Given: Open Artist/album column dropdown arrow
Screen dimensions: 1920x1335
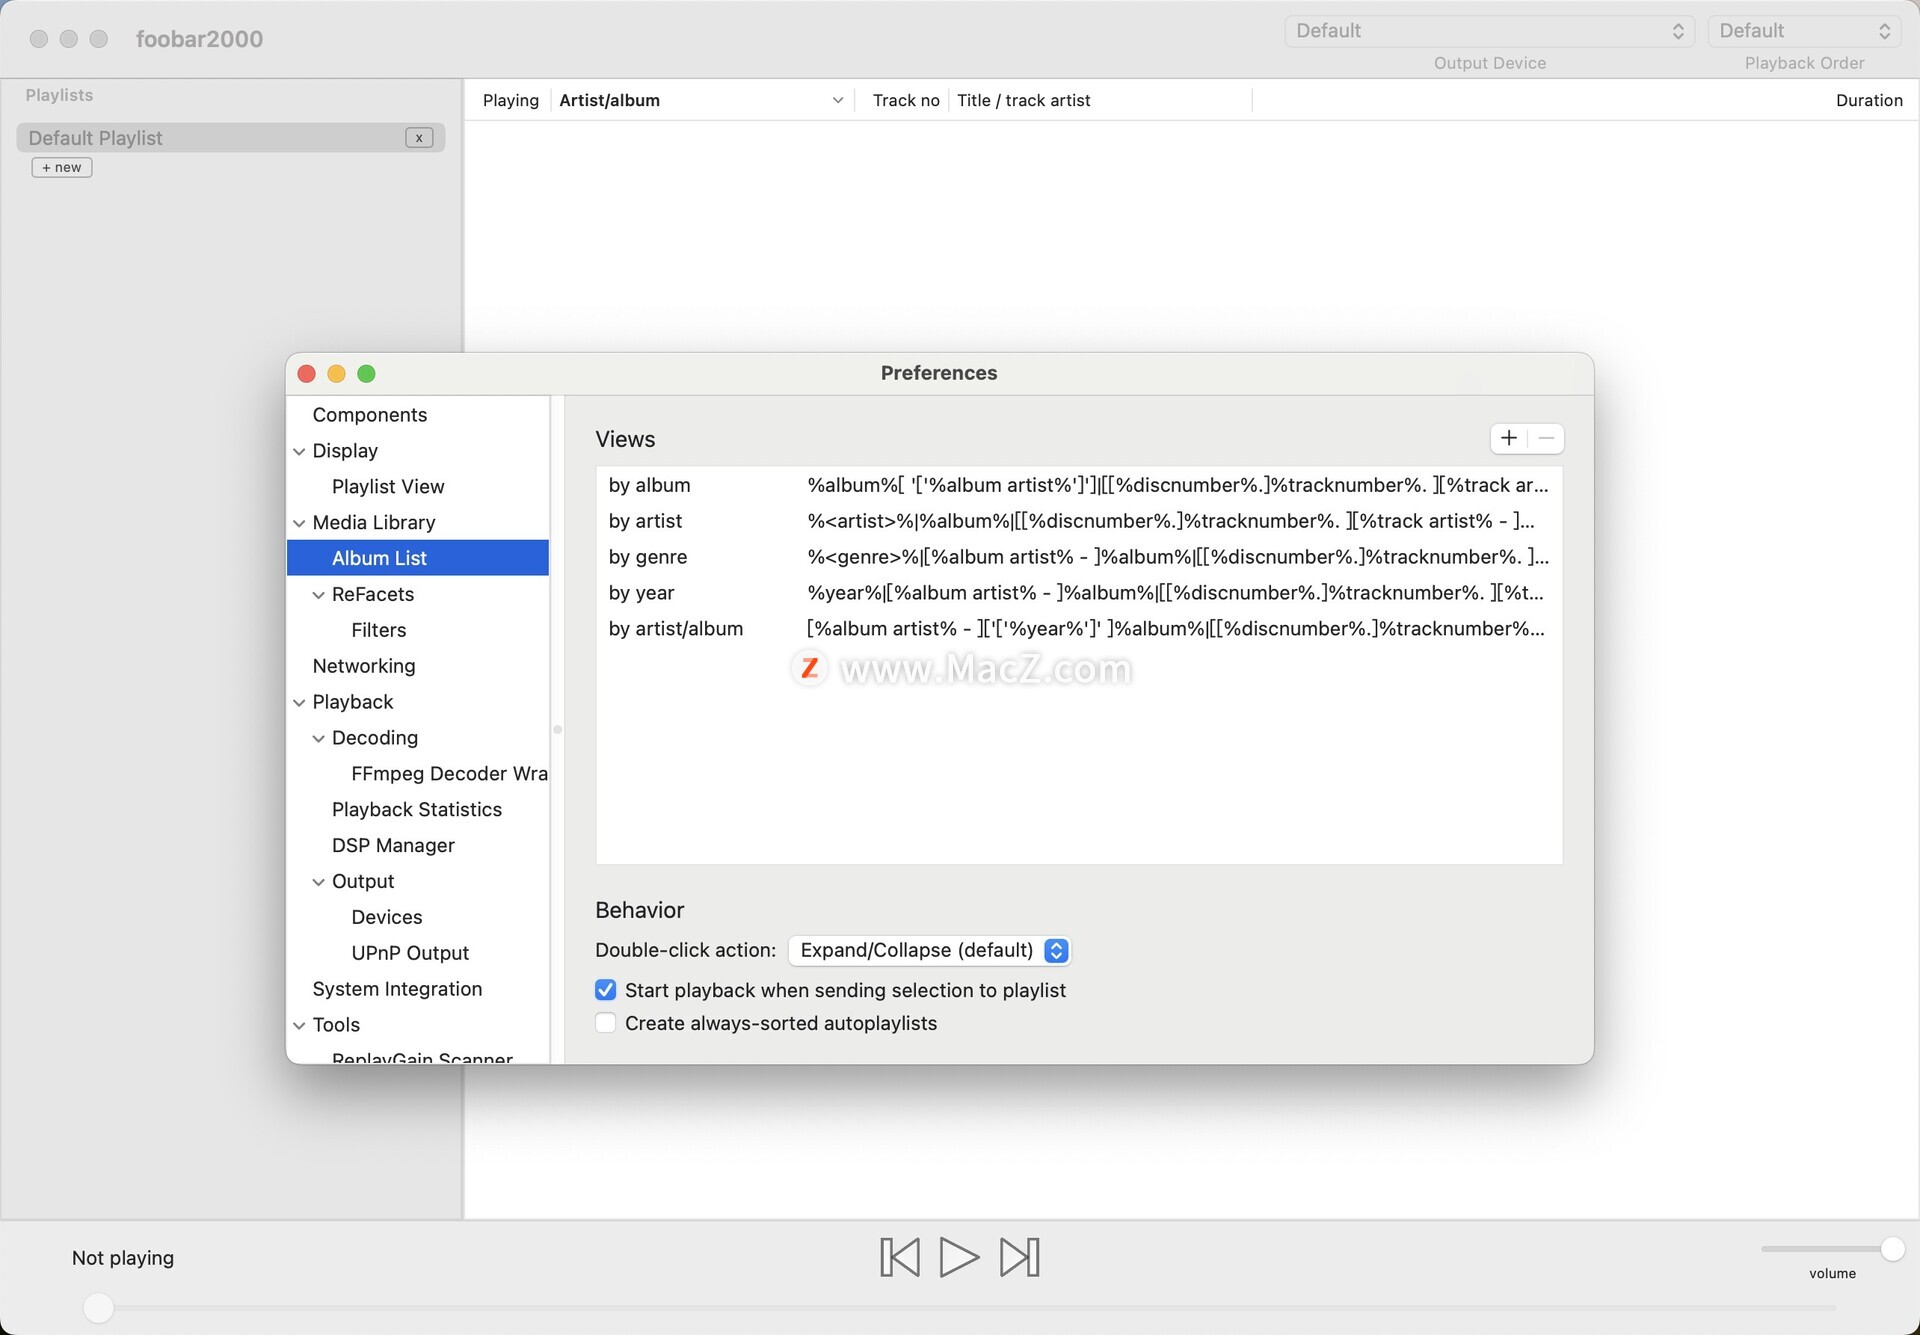Looking at the screenshot, I should pos(838,100).
